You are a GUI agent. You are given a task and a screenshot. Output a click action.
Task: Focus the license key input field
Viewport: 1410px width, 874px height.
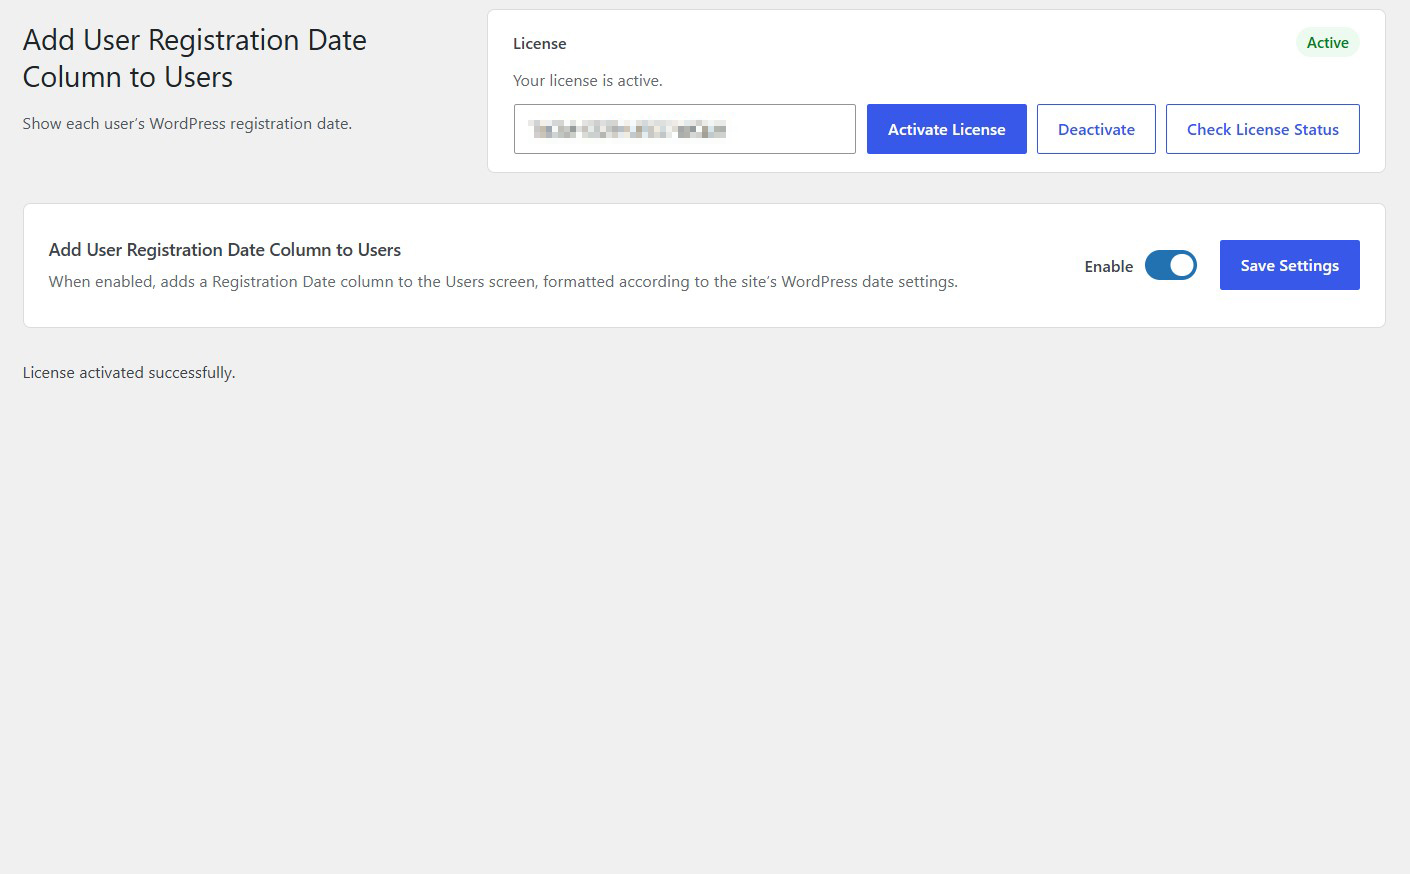click(x=684, y=129)
